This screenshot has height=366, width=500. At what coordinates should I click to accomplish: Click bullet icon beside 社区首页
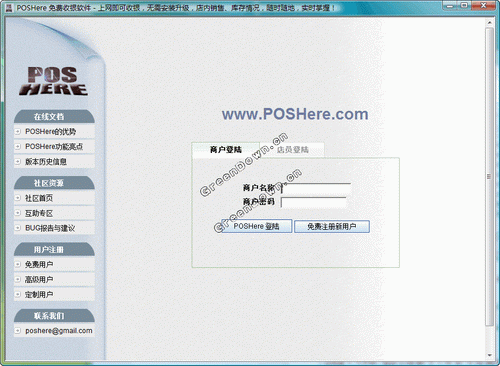(x=18, y=198)
